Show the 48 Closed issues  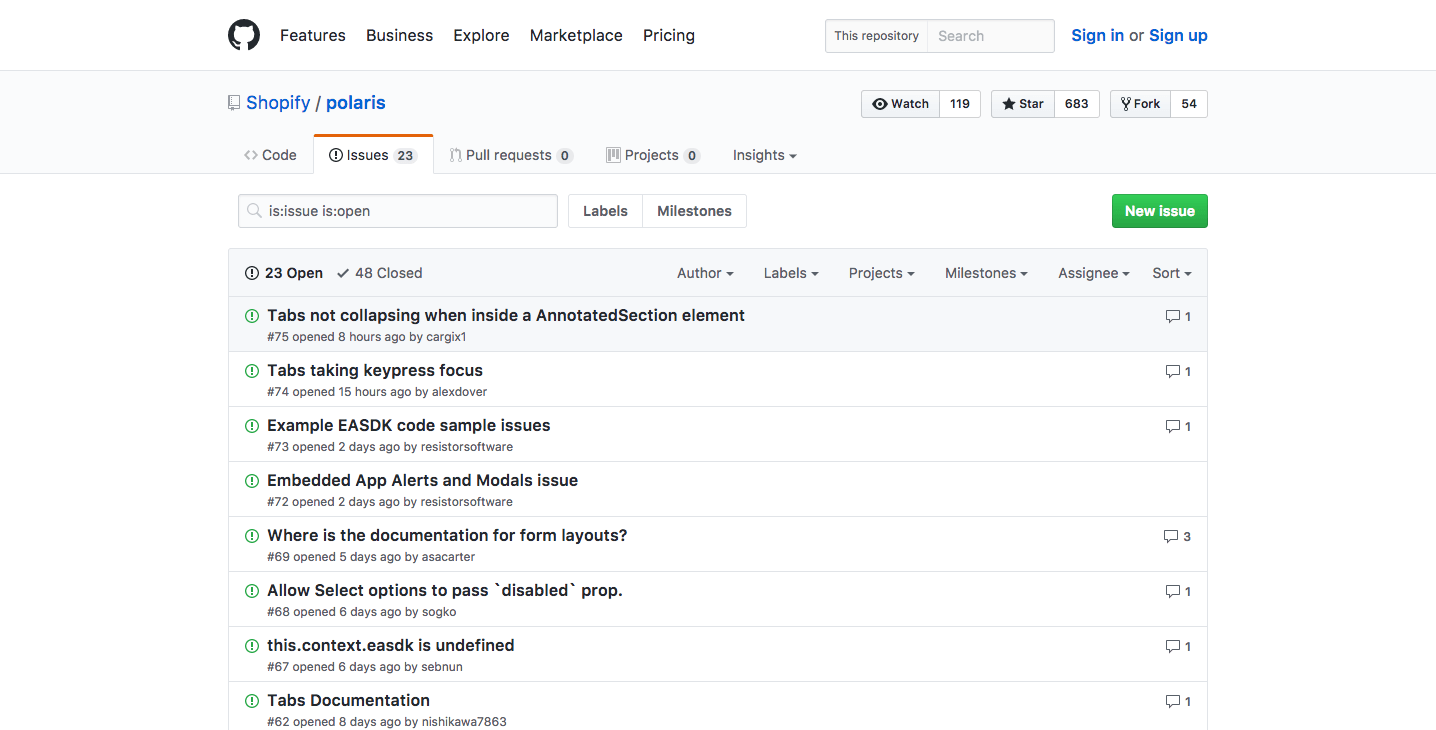[x=380, y=273]
